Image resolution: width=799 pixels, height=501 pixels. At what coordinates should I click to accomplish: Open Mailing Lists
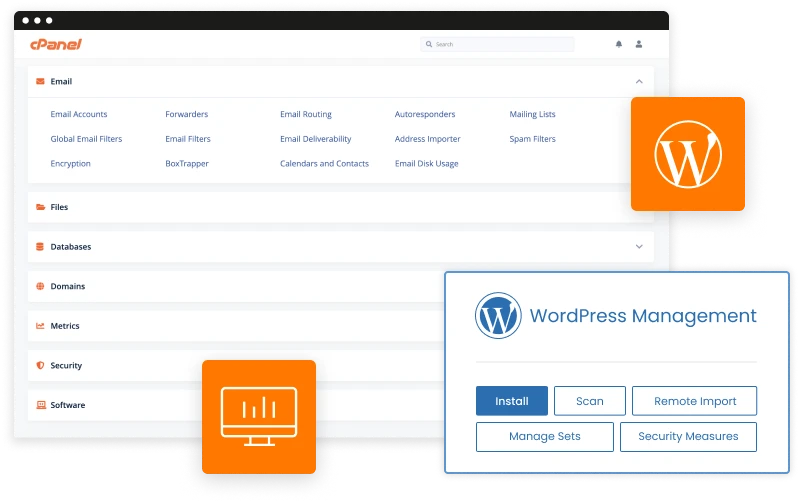pos(532,114)
